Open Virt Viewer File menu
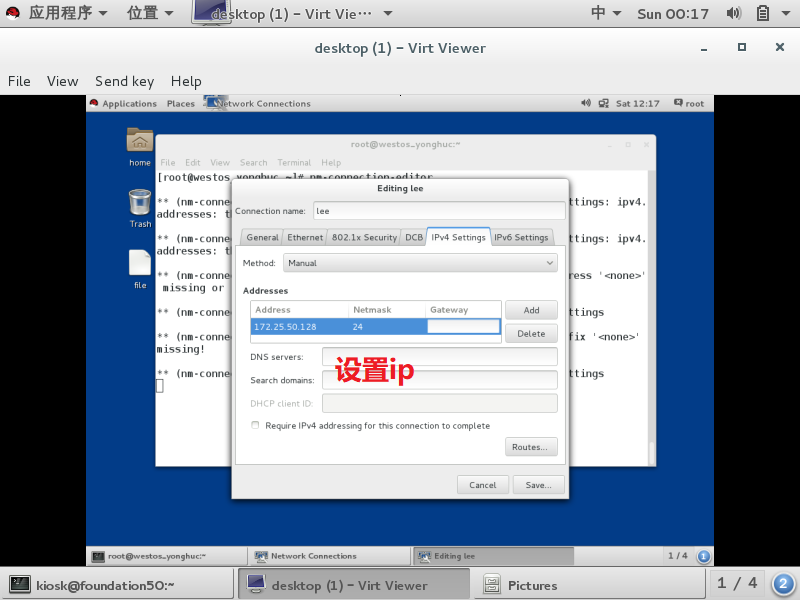The width and height of the screenshot is (800, 600). click(19, 81)
